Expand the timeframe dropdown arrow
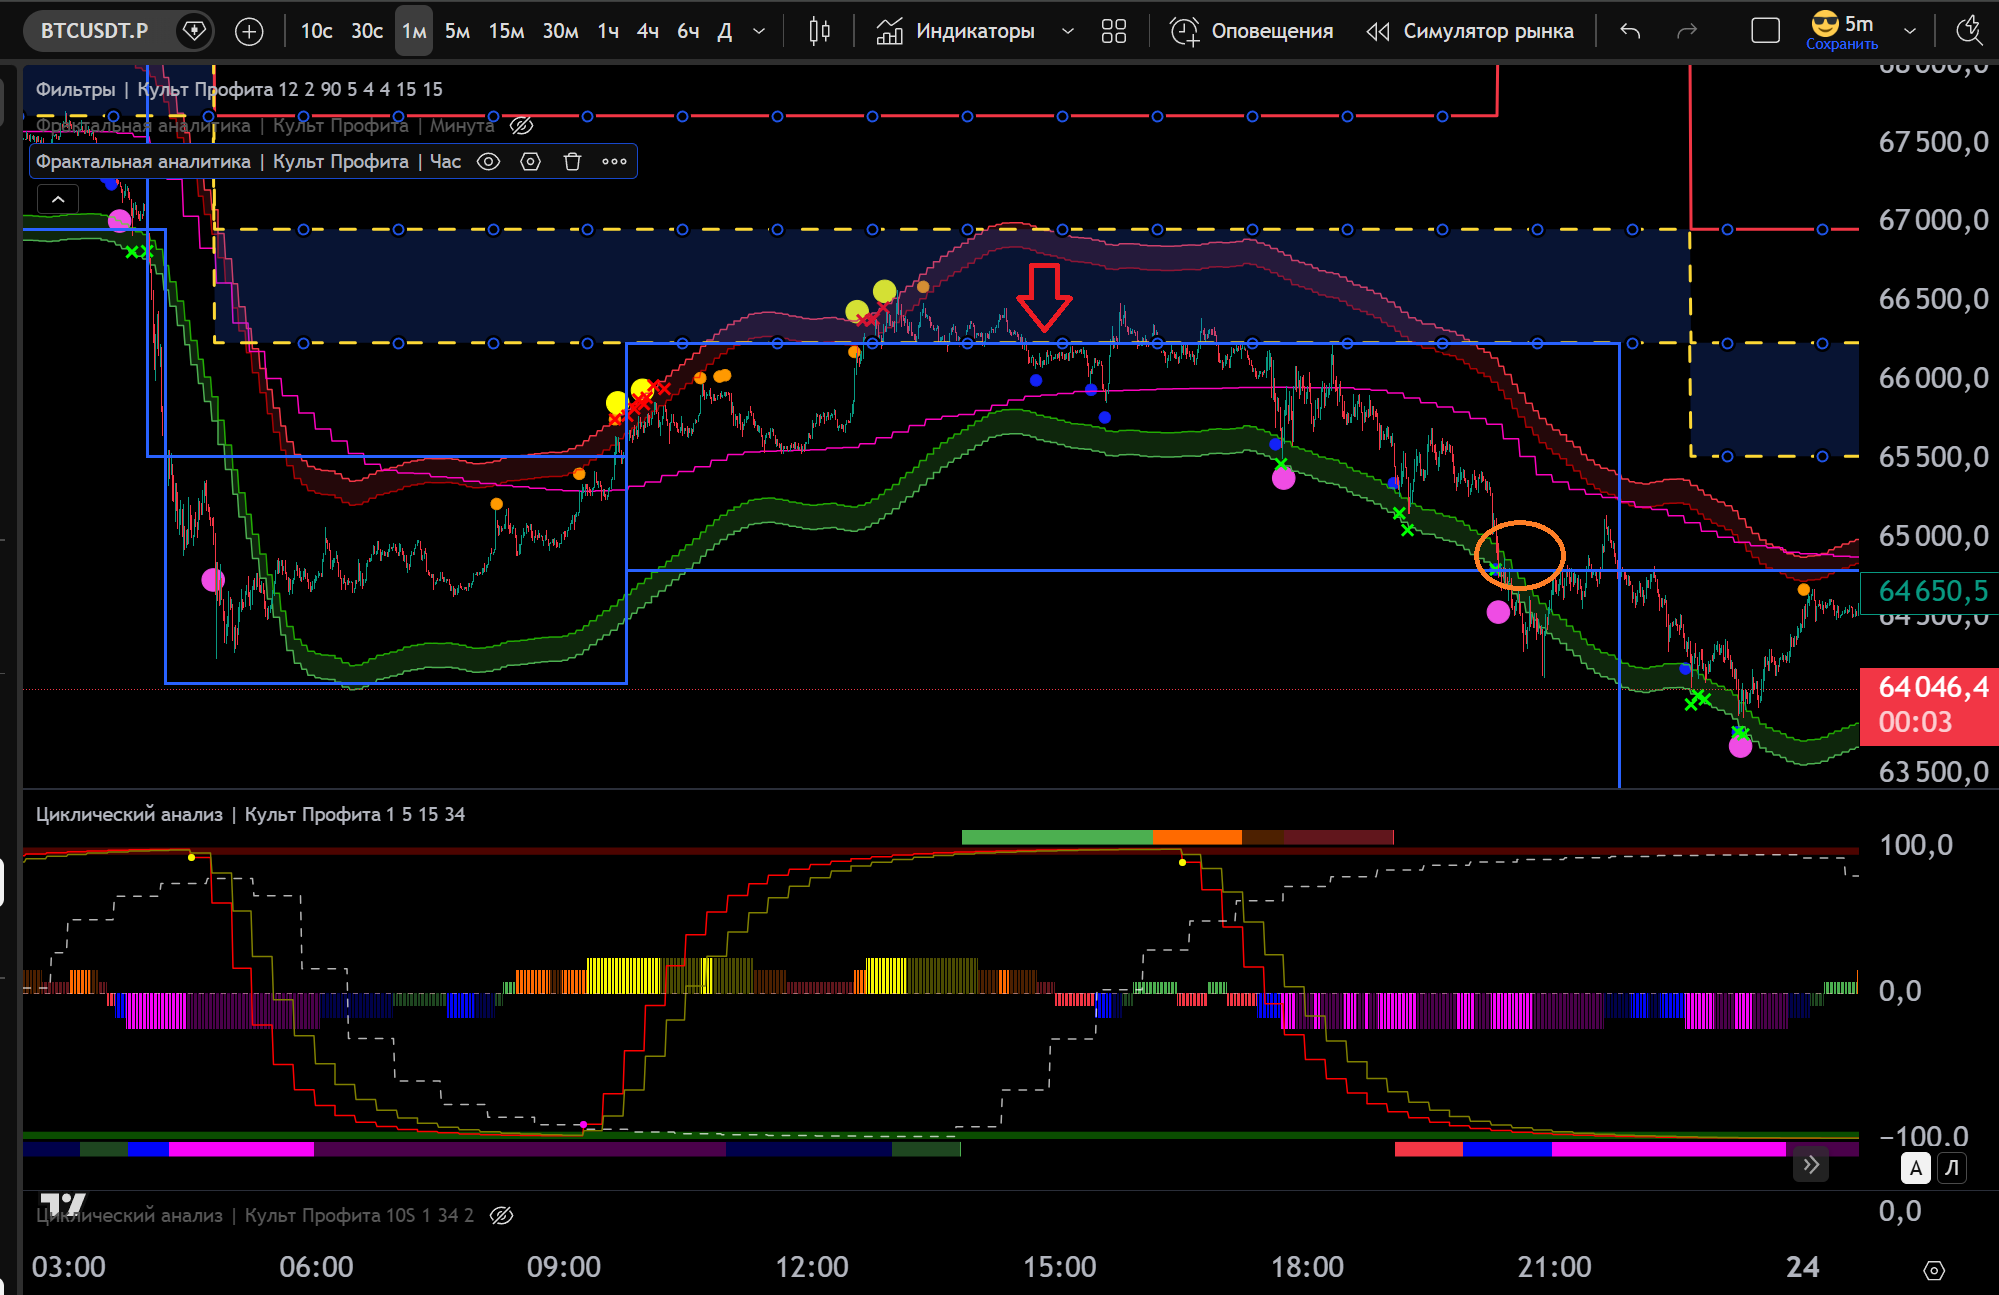This screenshot has width=1999, height=1295. [x=759, y=31]
